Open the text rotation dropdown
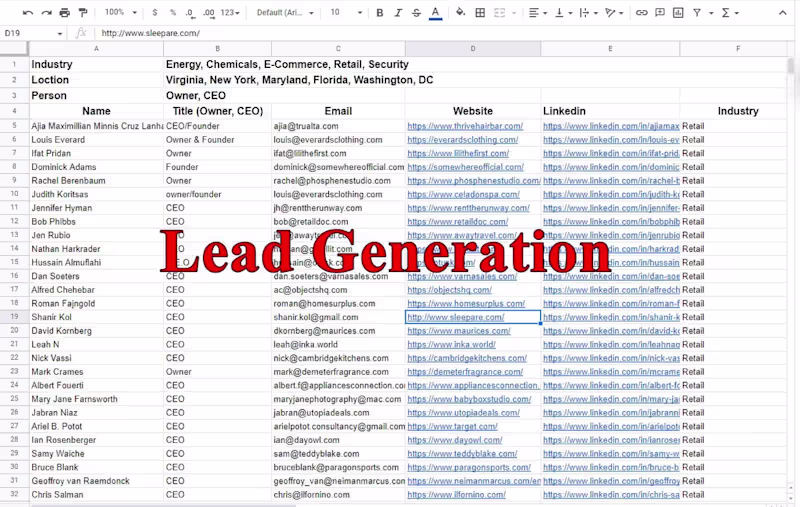This screenshot has height=507, width=800. click(614, 13)
